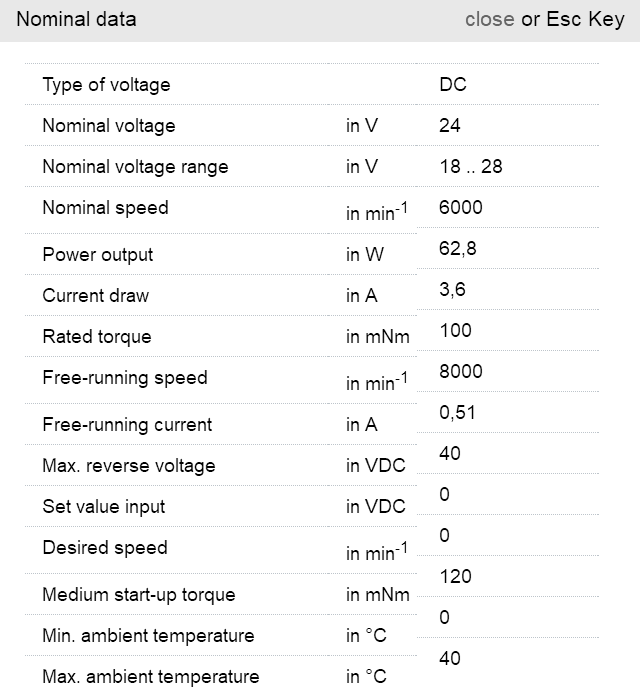Viewport: 640px width, 696px height.
Task: Select the Type of voltage label
Action: [x=106, y=85]
